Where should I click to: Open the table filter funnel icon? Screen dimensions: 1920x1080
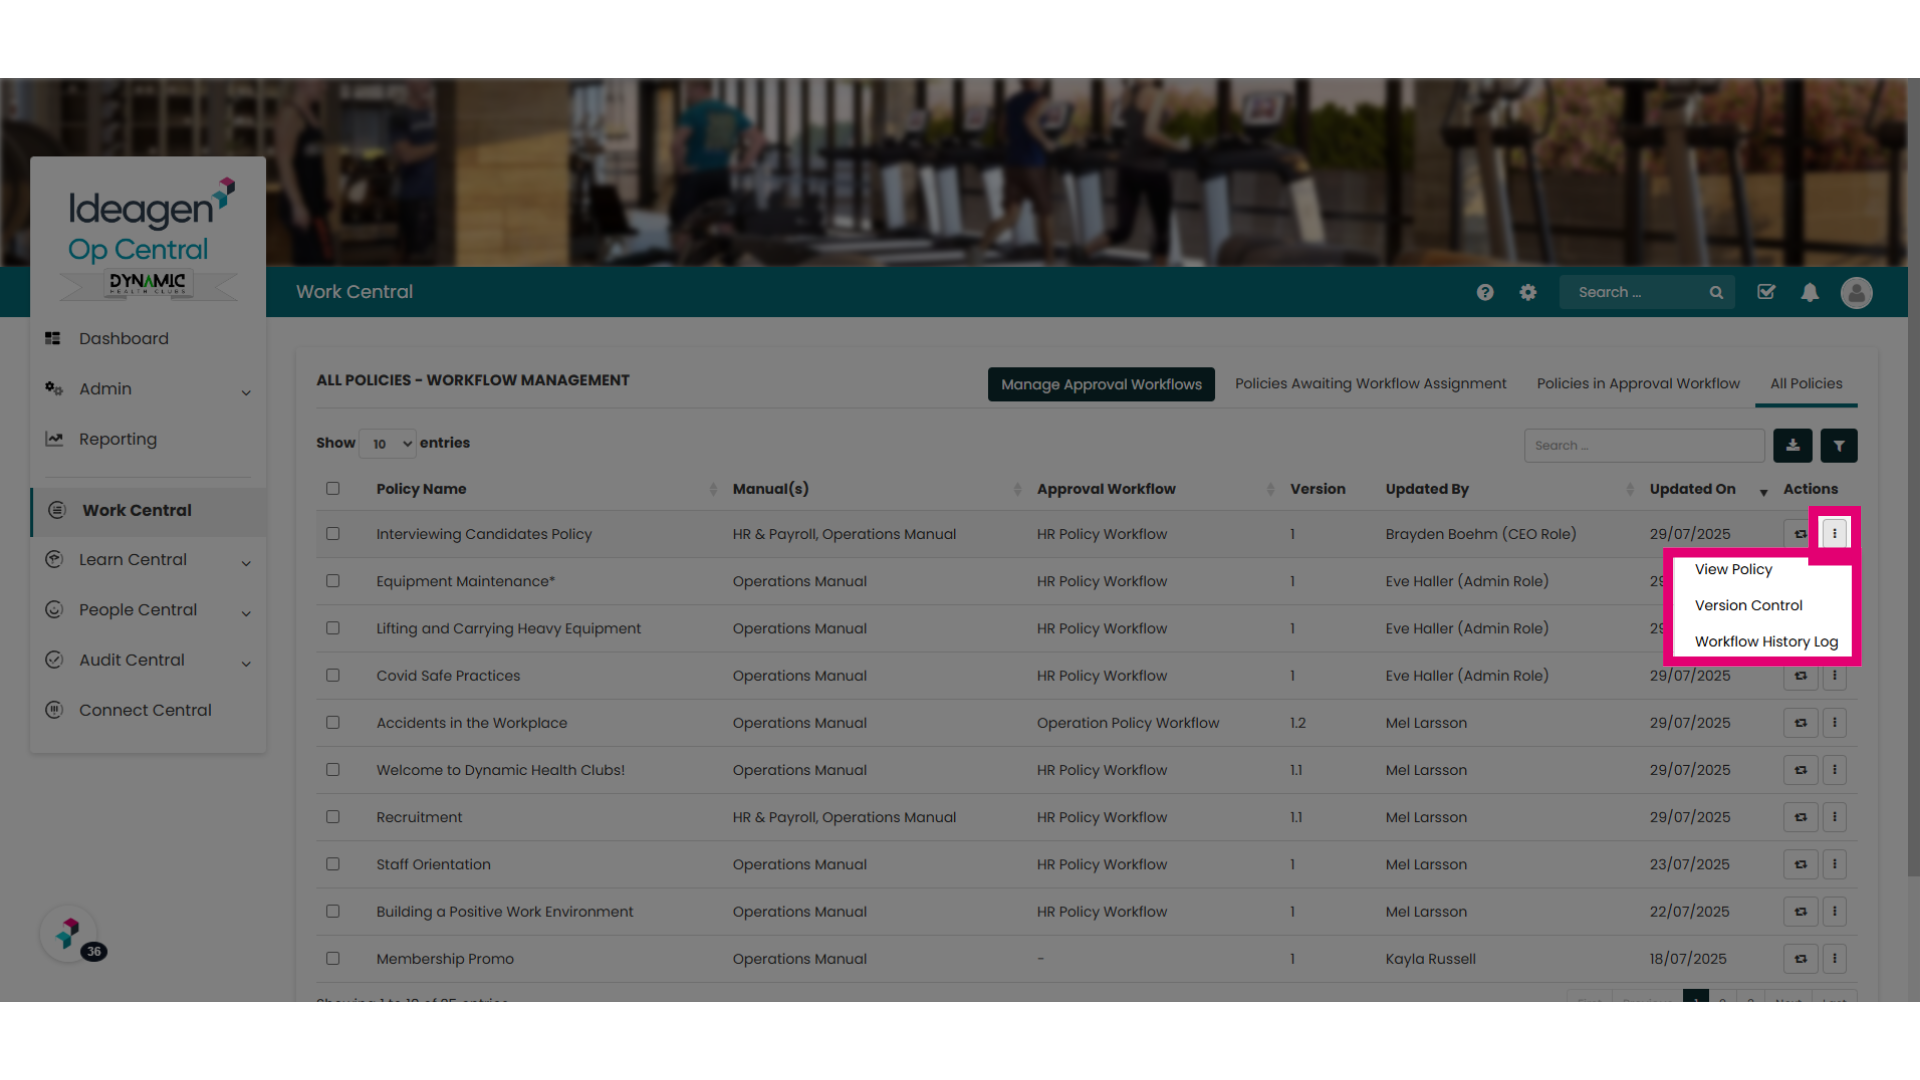[1839, 445]
